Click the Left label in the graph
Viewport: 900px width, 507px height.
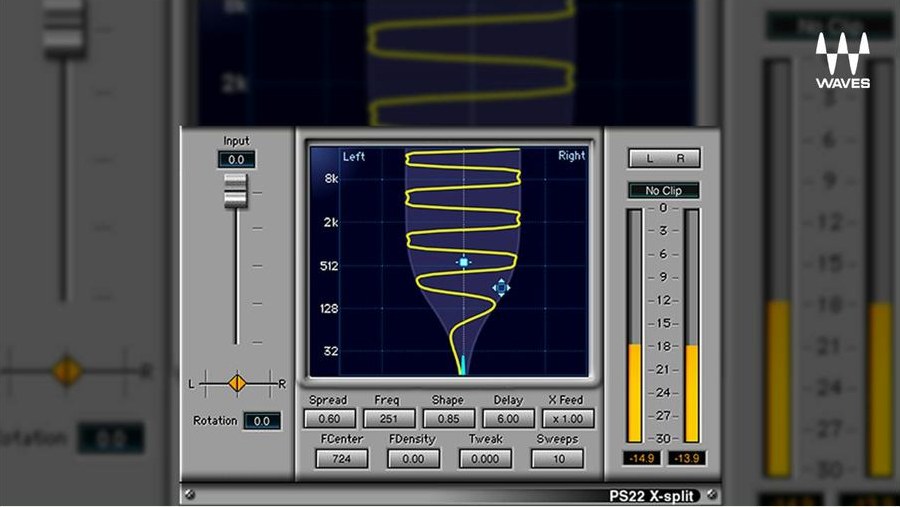(354, 156)
